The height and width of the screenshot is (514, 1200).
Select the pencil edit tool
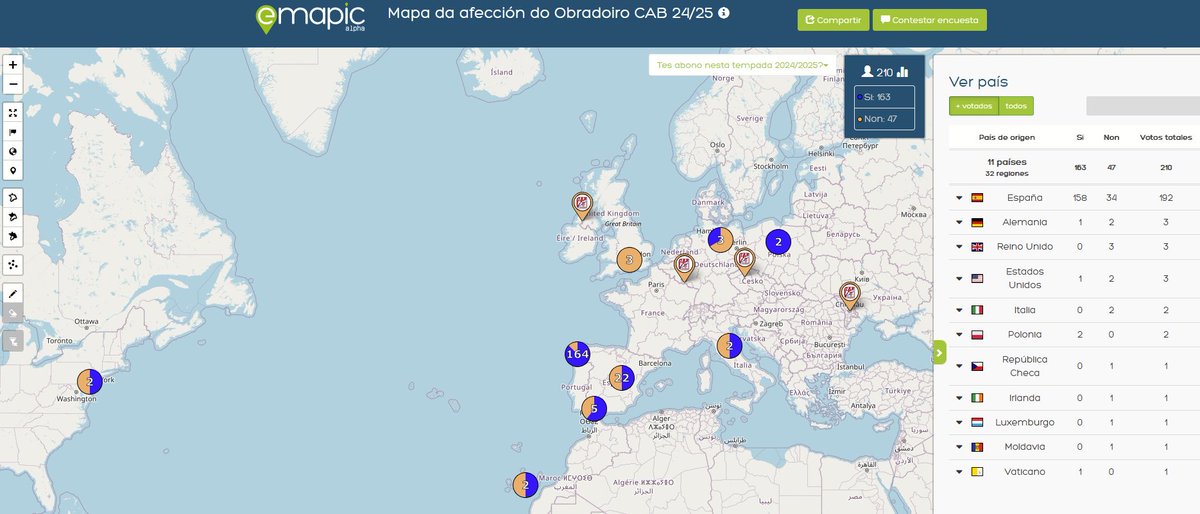click(13, 294)
